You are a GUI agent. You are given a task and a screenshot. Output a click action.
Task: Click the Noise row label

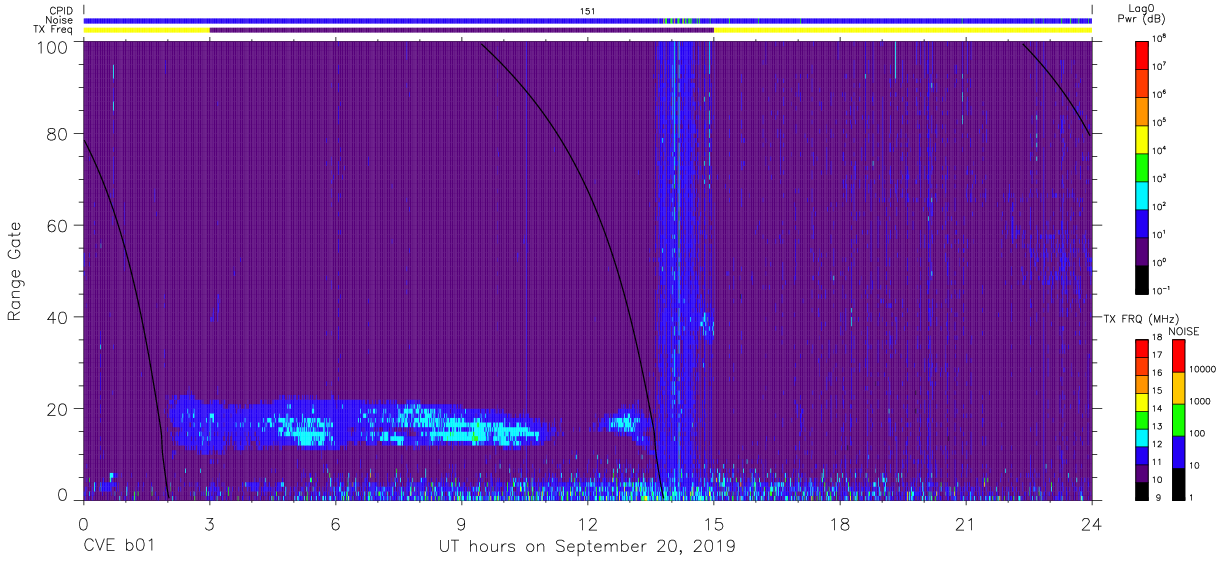[x=59, y=20]
